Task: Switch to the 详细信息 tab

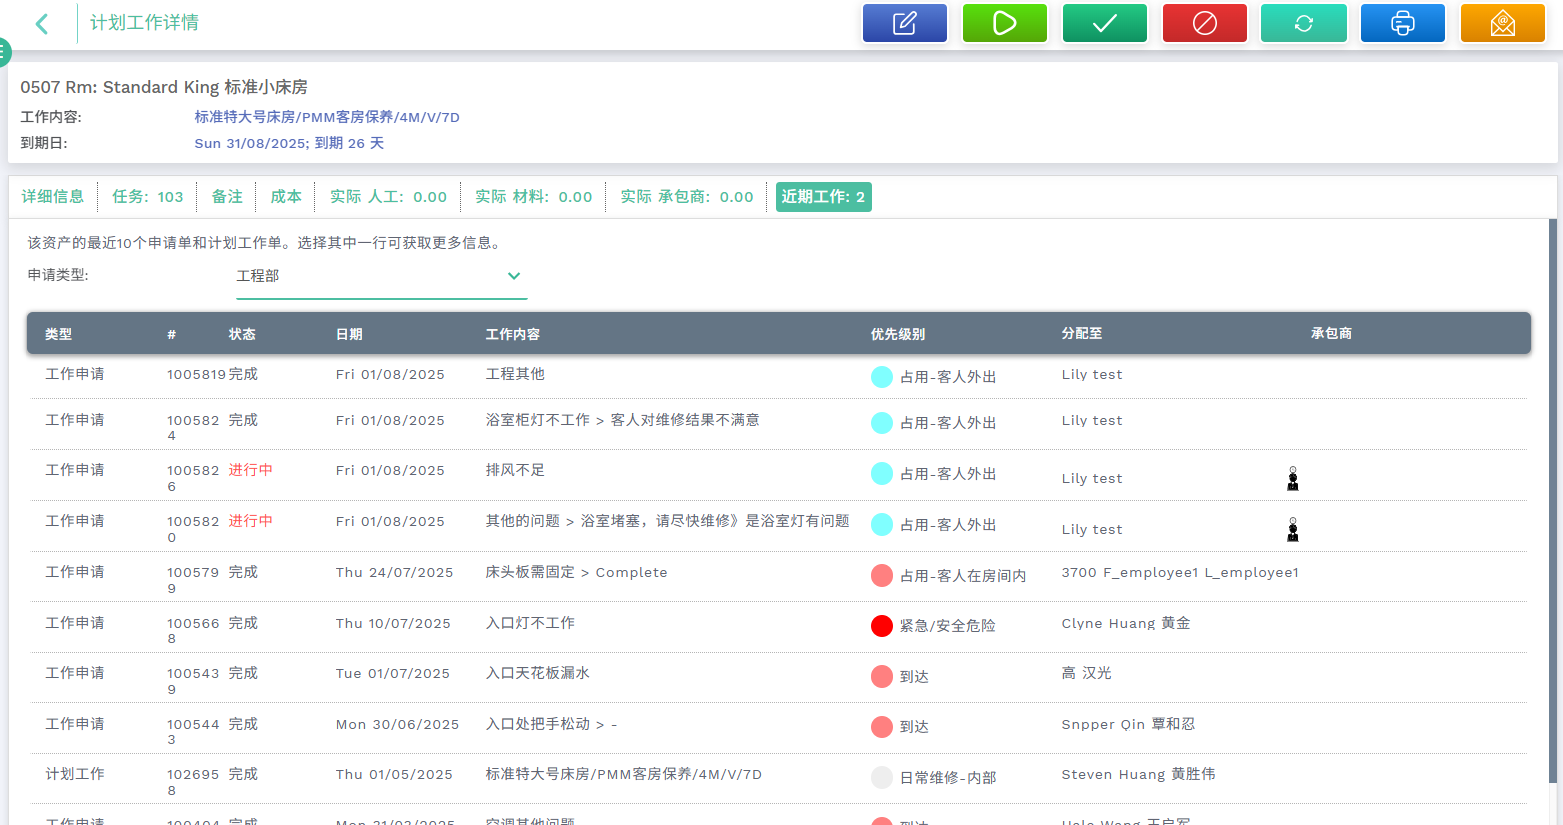Action: [x=53, y=197]
